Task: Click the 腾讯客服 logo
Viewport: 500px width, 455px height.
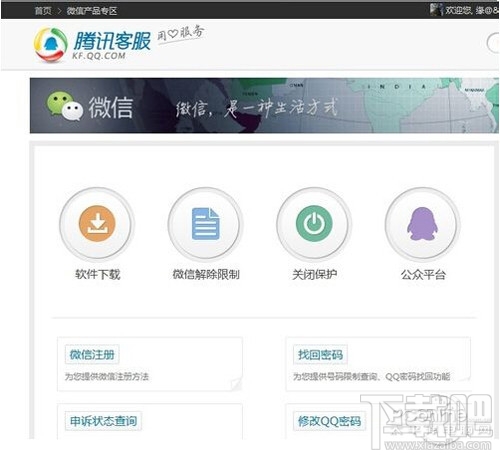Action: click(x=92, y=44)
